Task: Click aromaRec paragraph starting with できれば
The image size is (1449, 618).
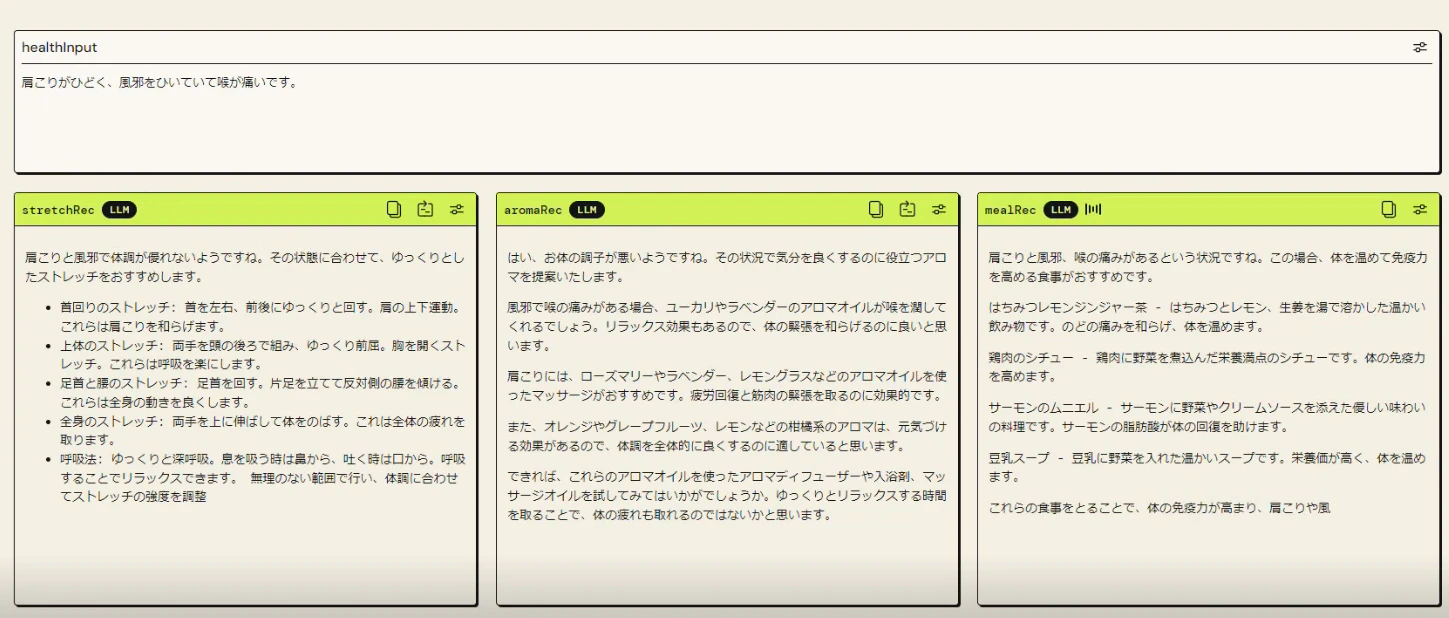Action: pos(727,496)
